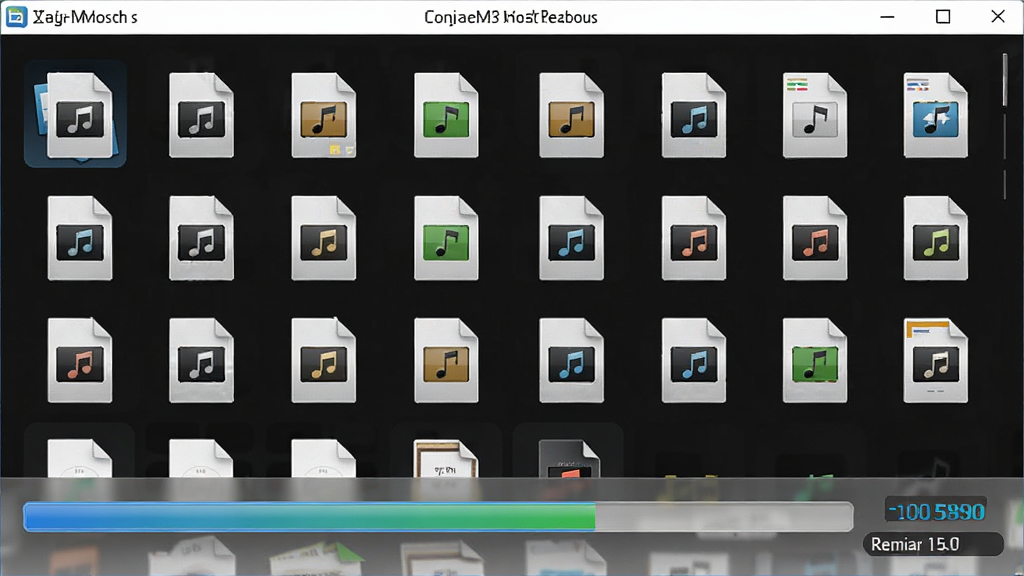Image resolution: width=1024 pixels, height=576 pixels.
Task: Open the tan music file in the third row
Action: click(446, 360)
